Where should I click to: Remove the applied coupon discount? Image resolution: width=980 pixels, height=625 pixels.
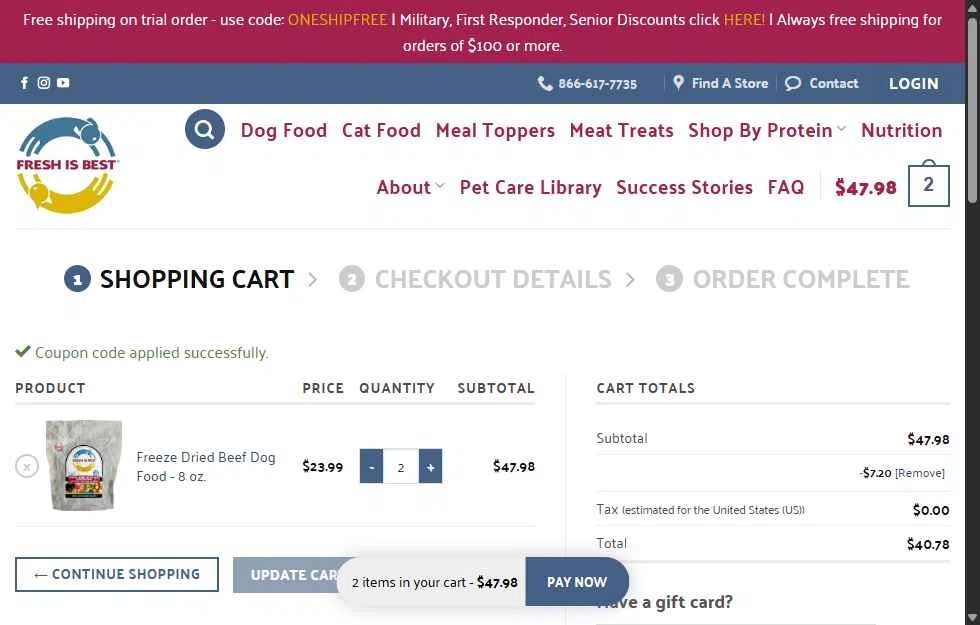point(920,473)
